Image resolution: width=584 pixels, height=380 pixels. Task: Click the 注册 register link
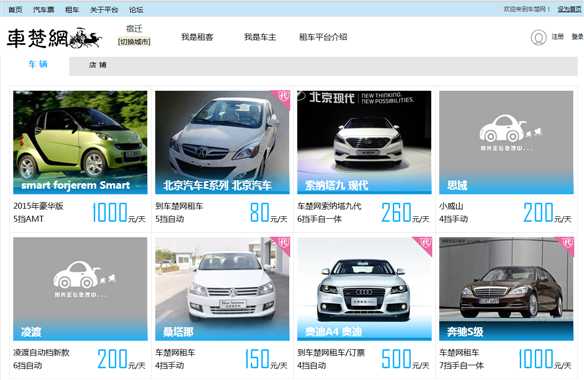point(557,37)
